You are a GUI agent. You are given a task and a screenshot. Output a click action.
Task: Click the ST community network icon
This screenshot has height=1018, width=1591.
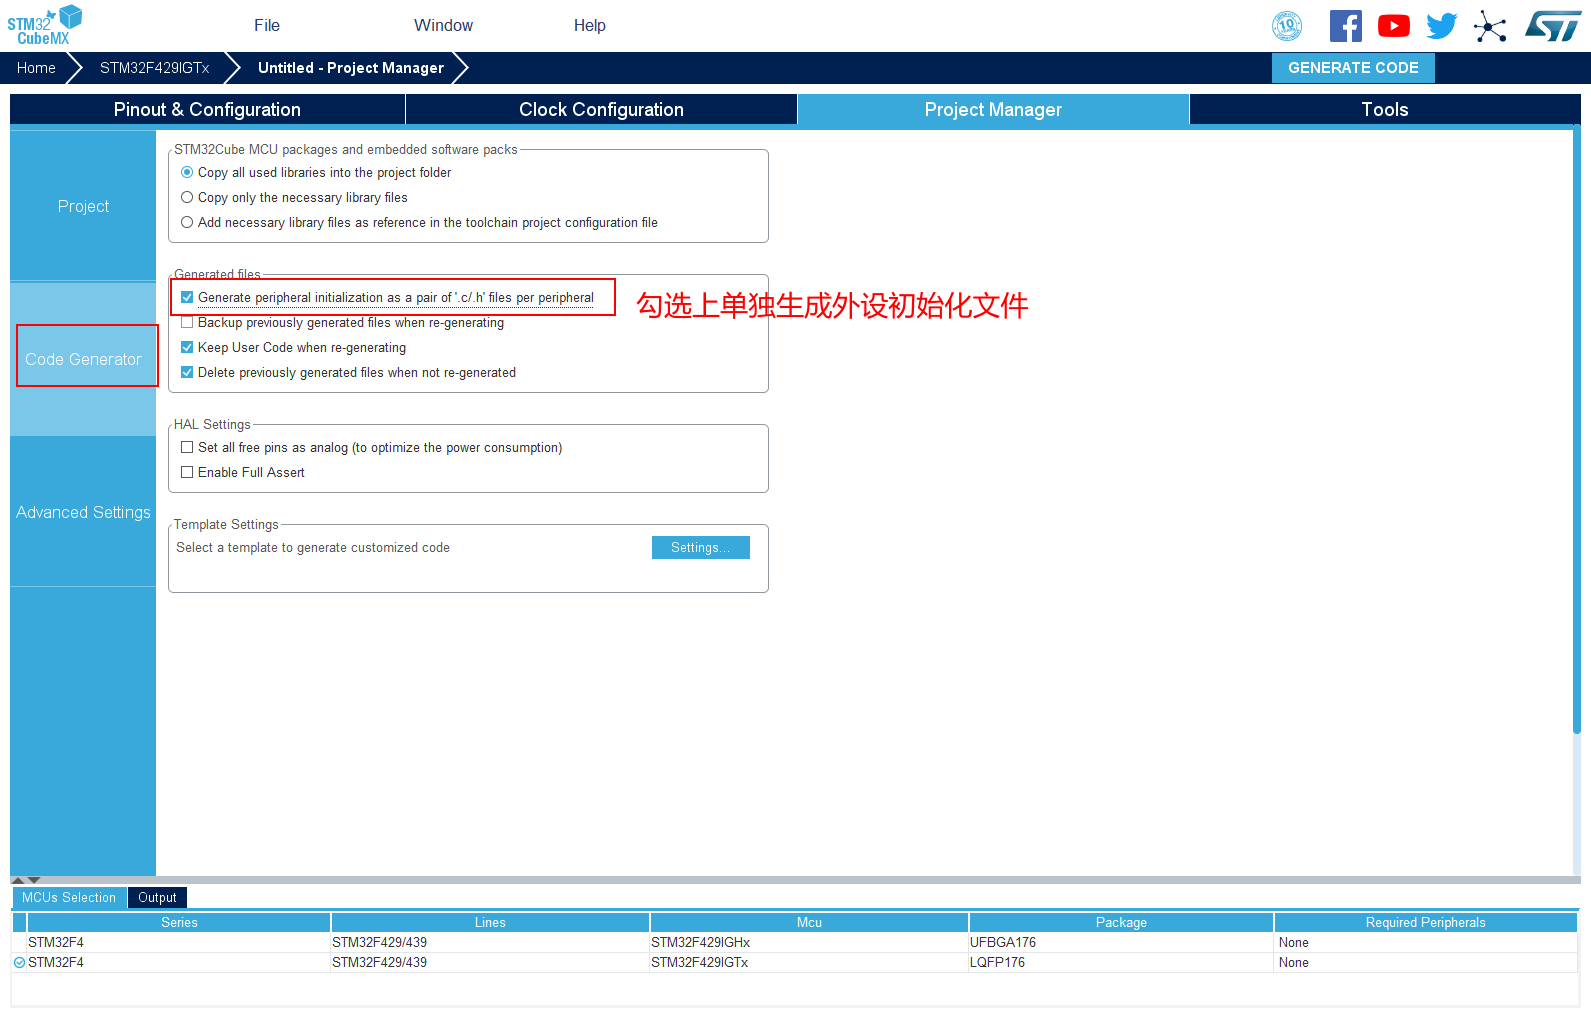click(1490, 26)
